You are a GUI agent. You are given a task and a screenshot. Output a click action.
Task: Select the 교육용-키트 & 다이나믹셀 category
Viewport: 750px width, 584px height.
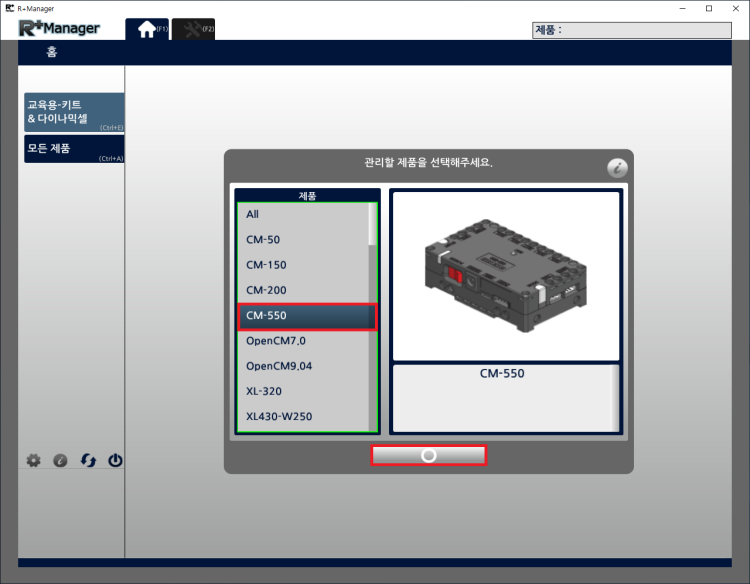(73, 112)
